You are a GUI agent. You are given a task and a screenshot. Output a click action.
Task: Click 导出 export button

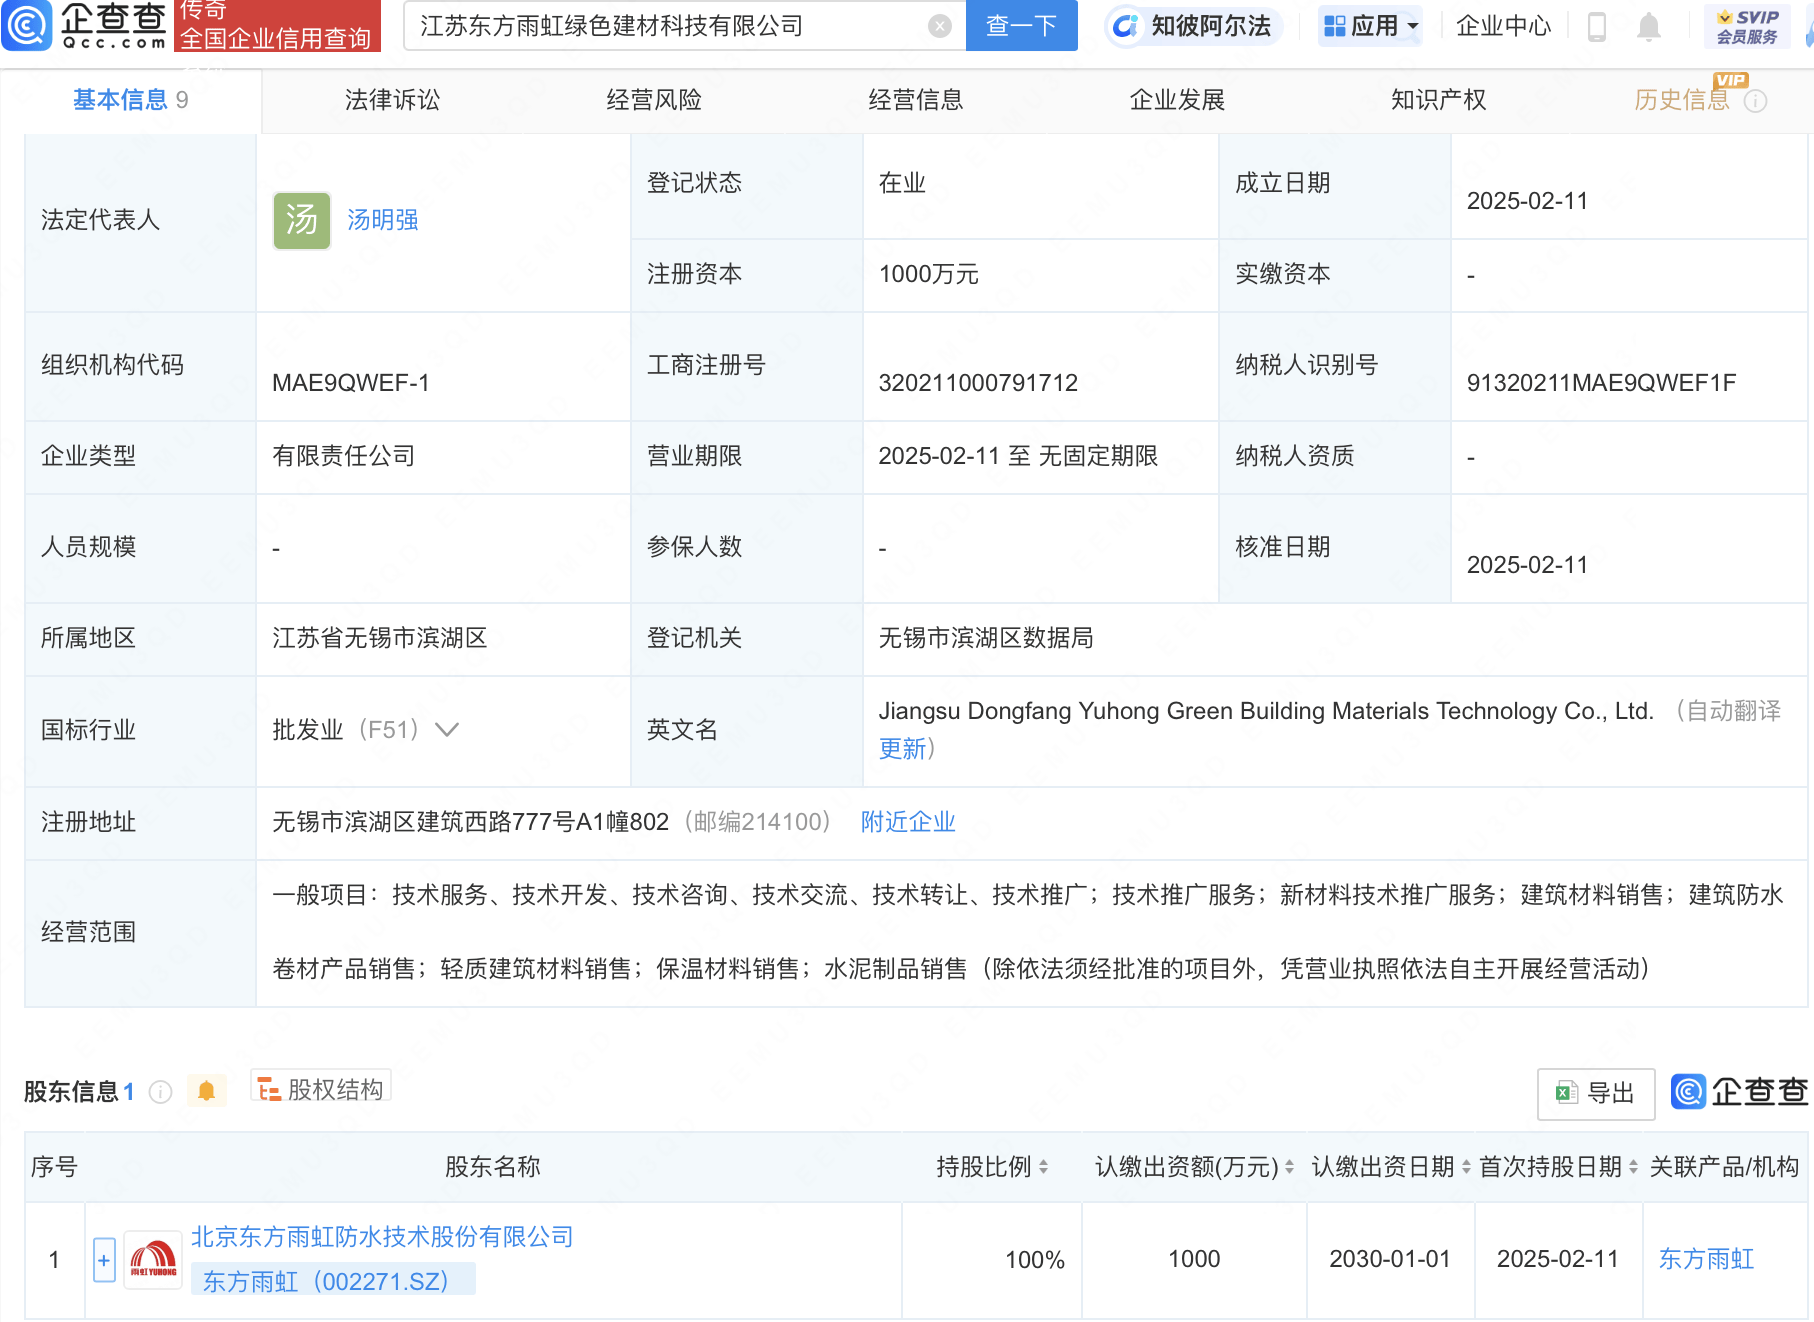click(x=1596, y=1094)
